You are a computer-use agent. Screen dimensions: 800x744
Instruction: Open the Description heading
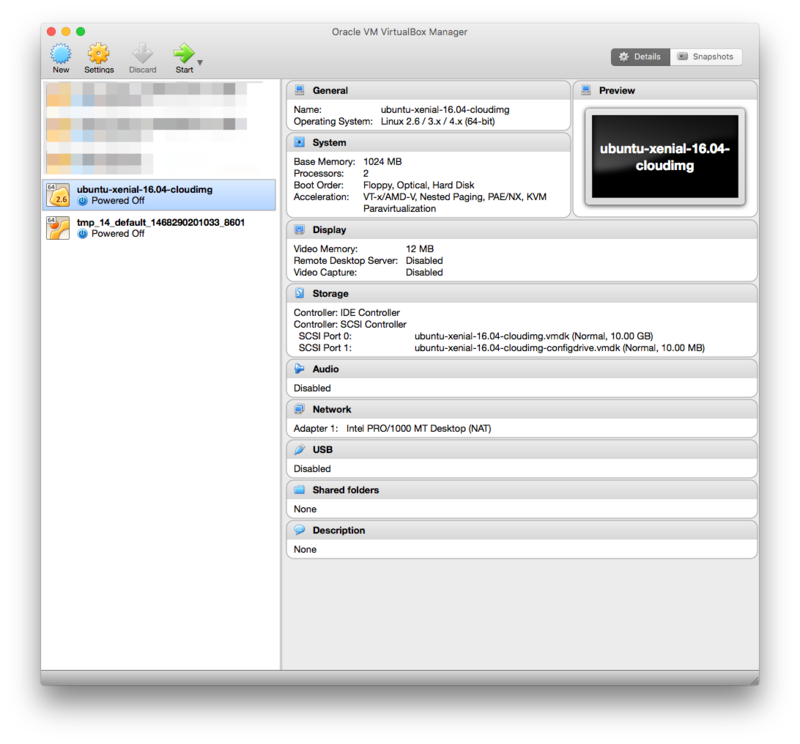click(339, 530)
